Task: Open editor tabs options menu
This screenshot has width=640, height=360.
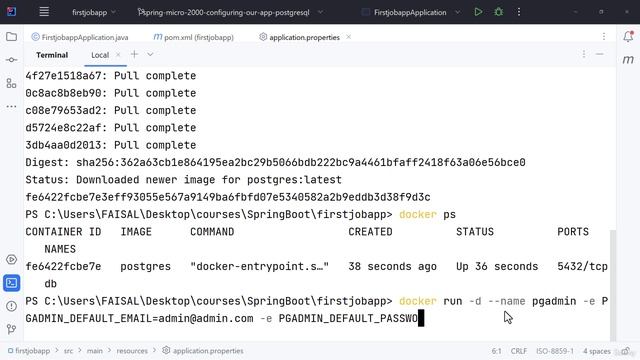Action: pyautogui.click(x=604, y=37)
